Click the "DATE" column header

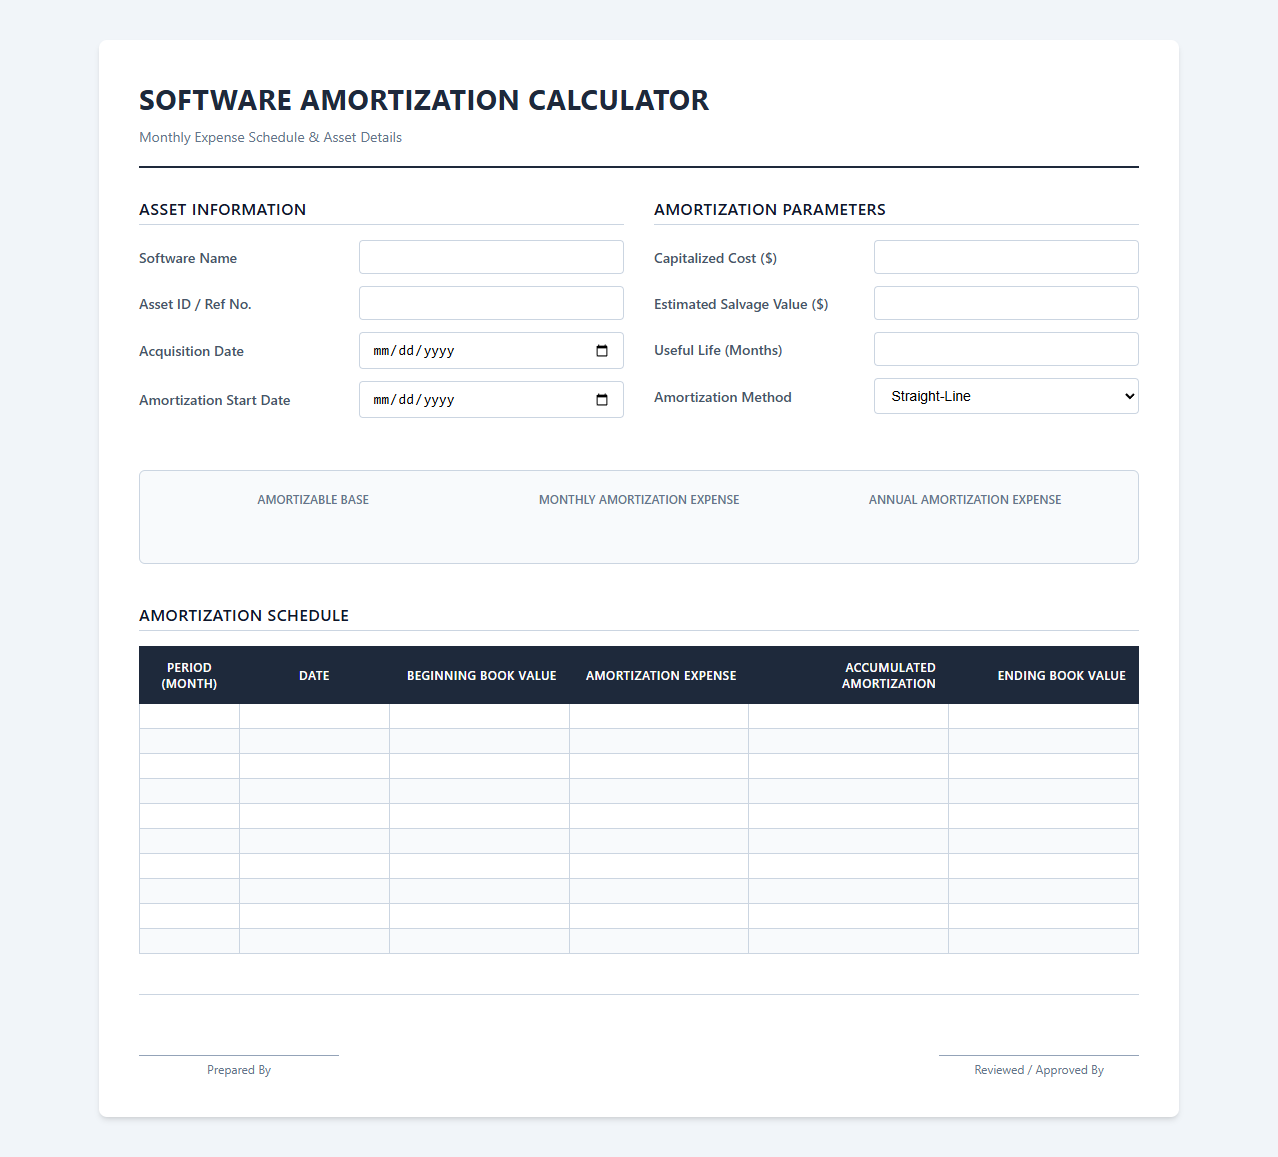click(314, 676)
